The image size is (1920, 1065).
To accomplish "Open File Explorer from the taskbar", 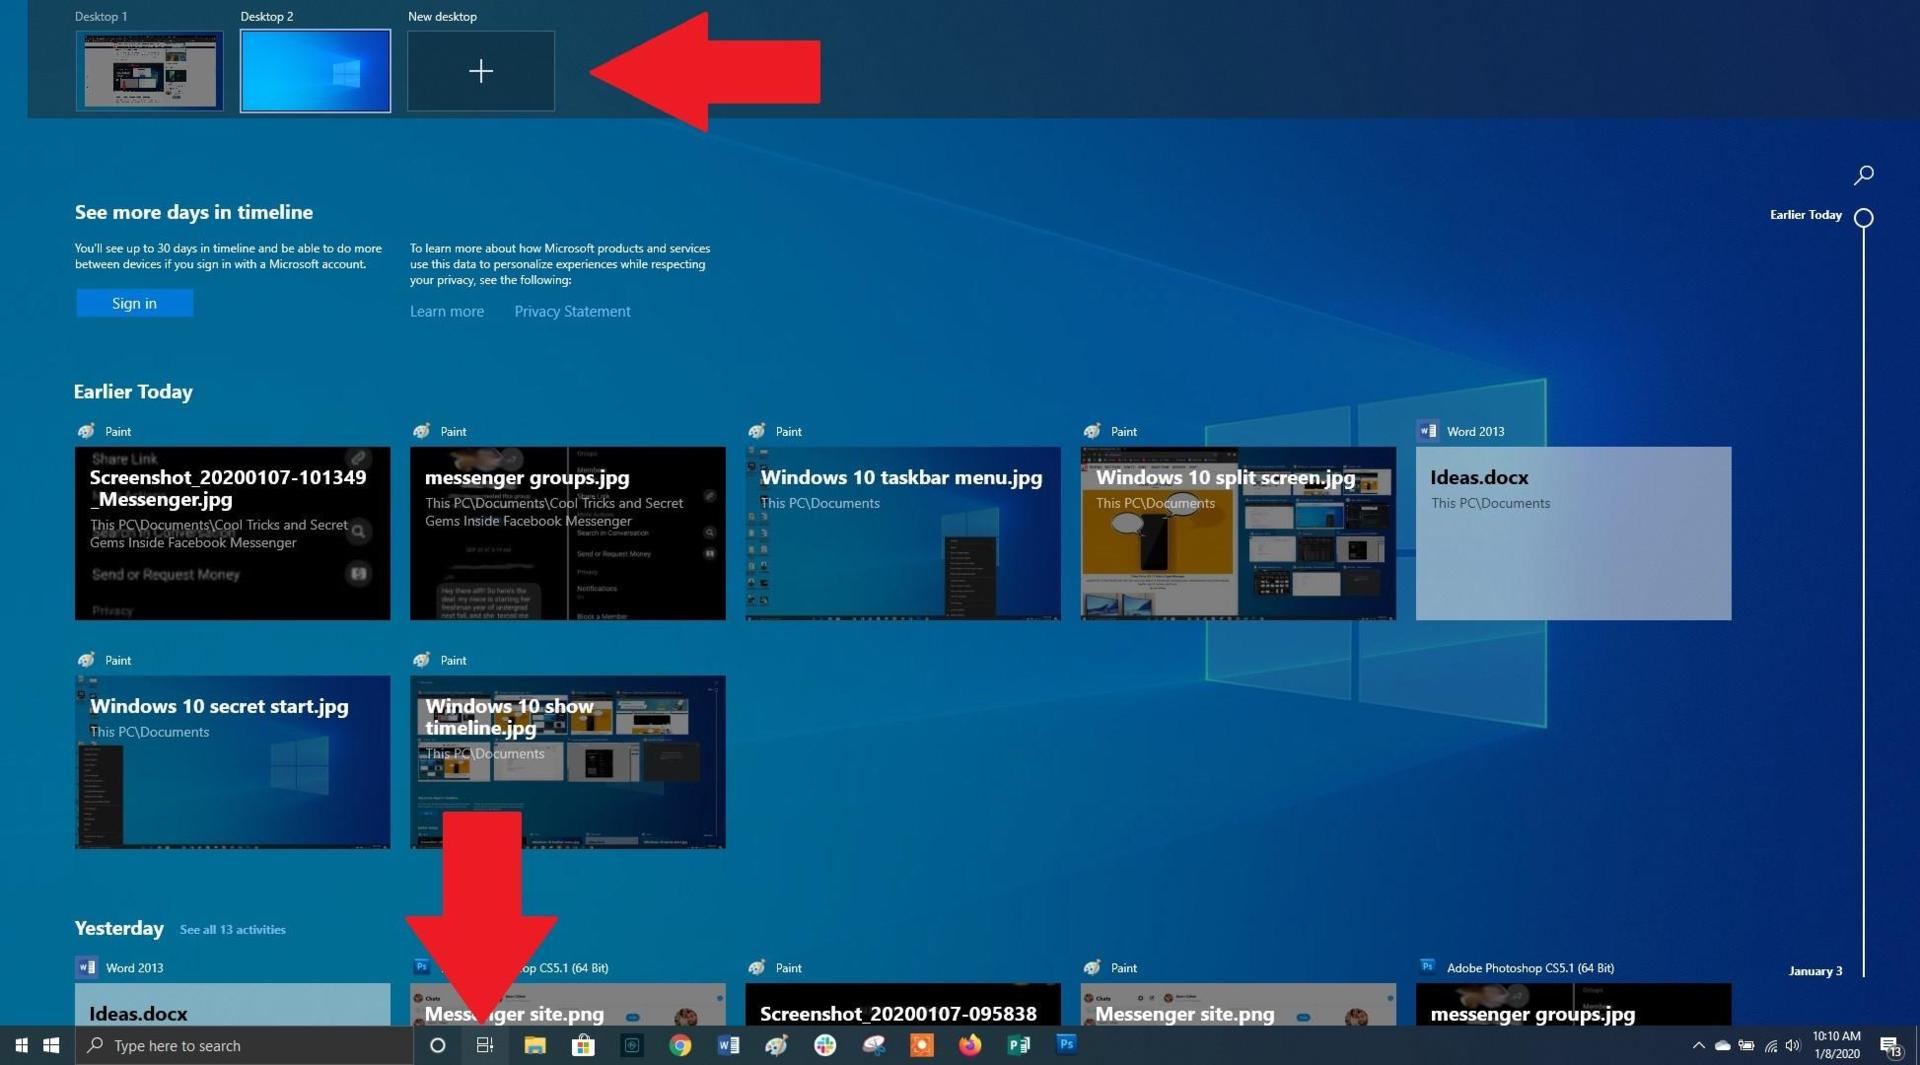I will click(535, 1045).
